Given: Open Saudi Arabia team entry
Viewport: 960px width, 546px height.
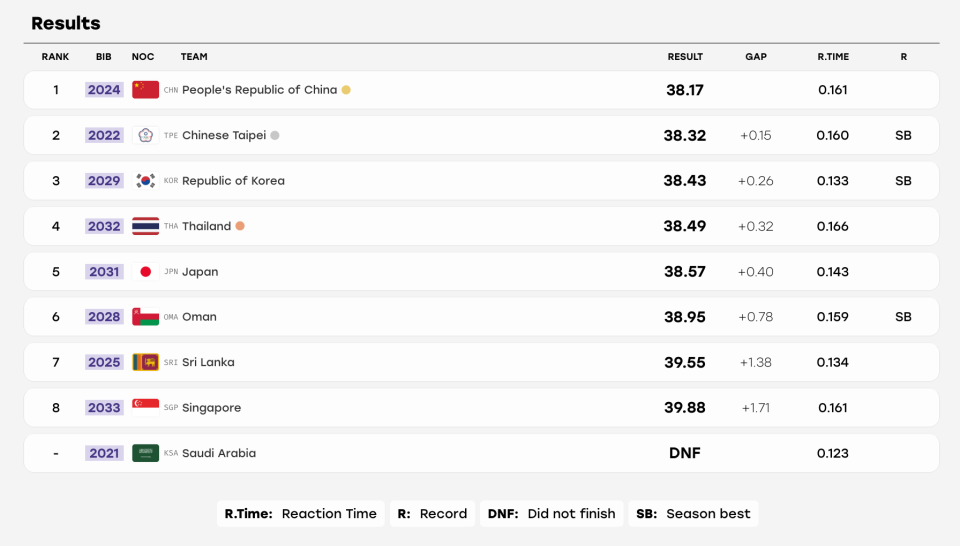Looking at the screenshot, I should [219, 453].
